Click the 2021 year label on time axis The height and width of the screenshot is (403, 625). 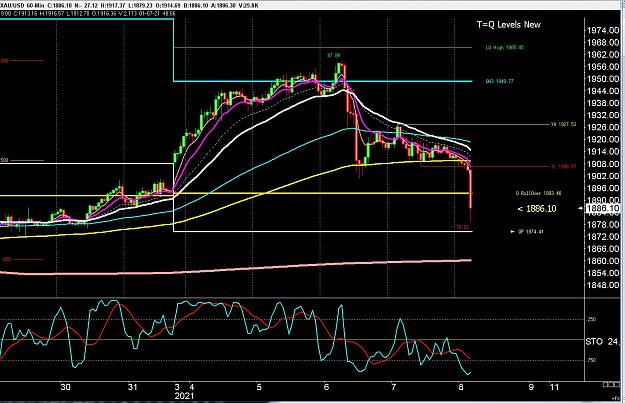coord(184,396)
